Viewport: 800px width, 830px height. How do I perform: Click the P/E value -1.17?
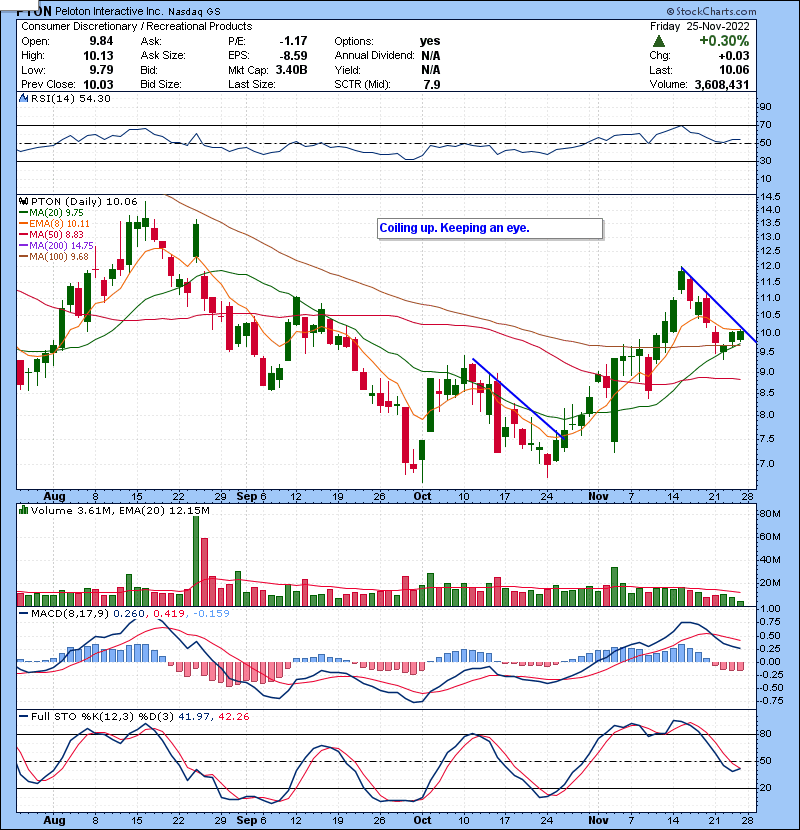coord(293,41)
